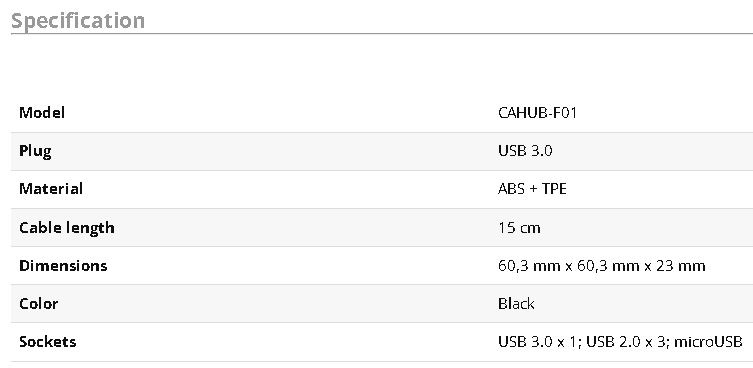Select the Color row label

click(x=38, y=304)
